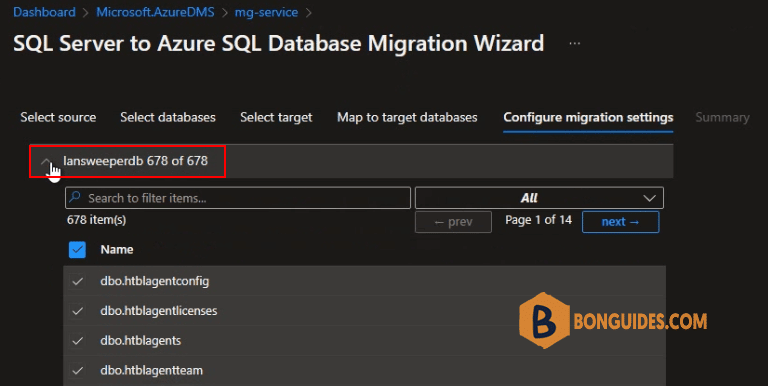Image resolution: width=768 pixels, height=386 pixels.
Task: Switch to the Select databases tab
Action: coord(168,118)
